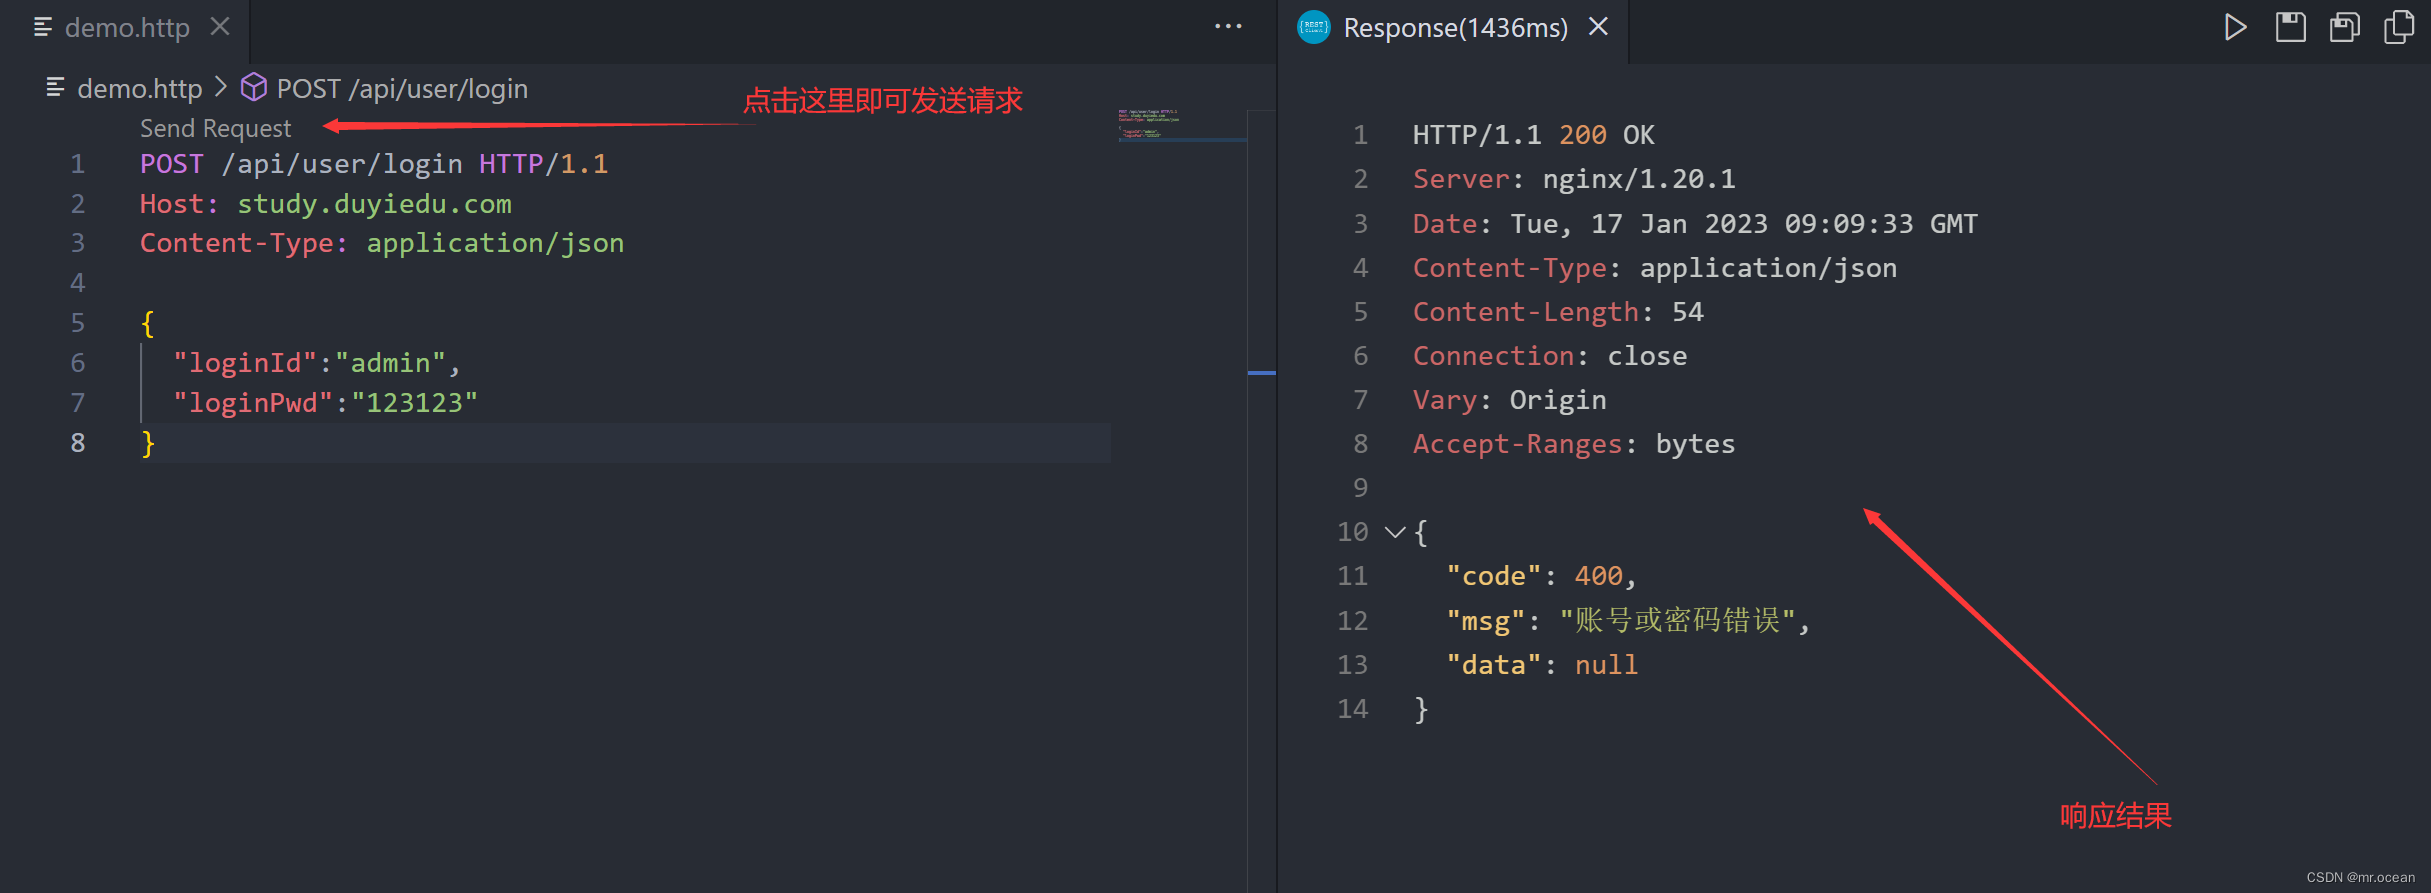Click the closing brace on request line 8
This screenshot has height=893, width=2431.
click(148, 443)
